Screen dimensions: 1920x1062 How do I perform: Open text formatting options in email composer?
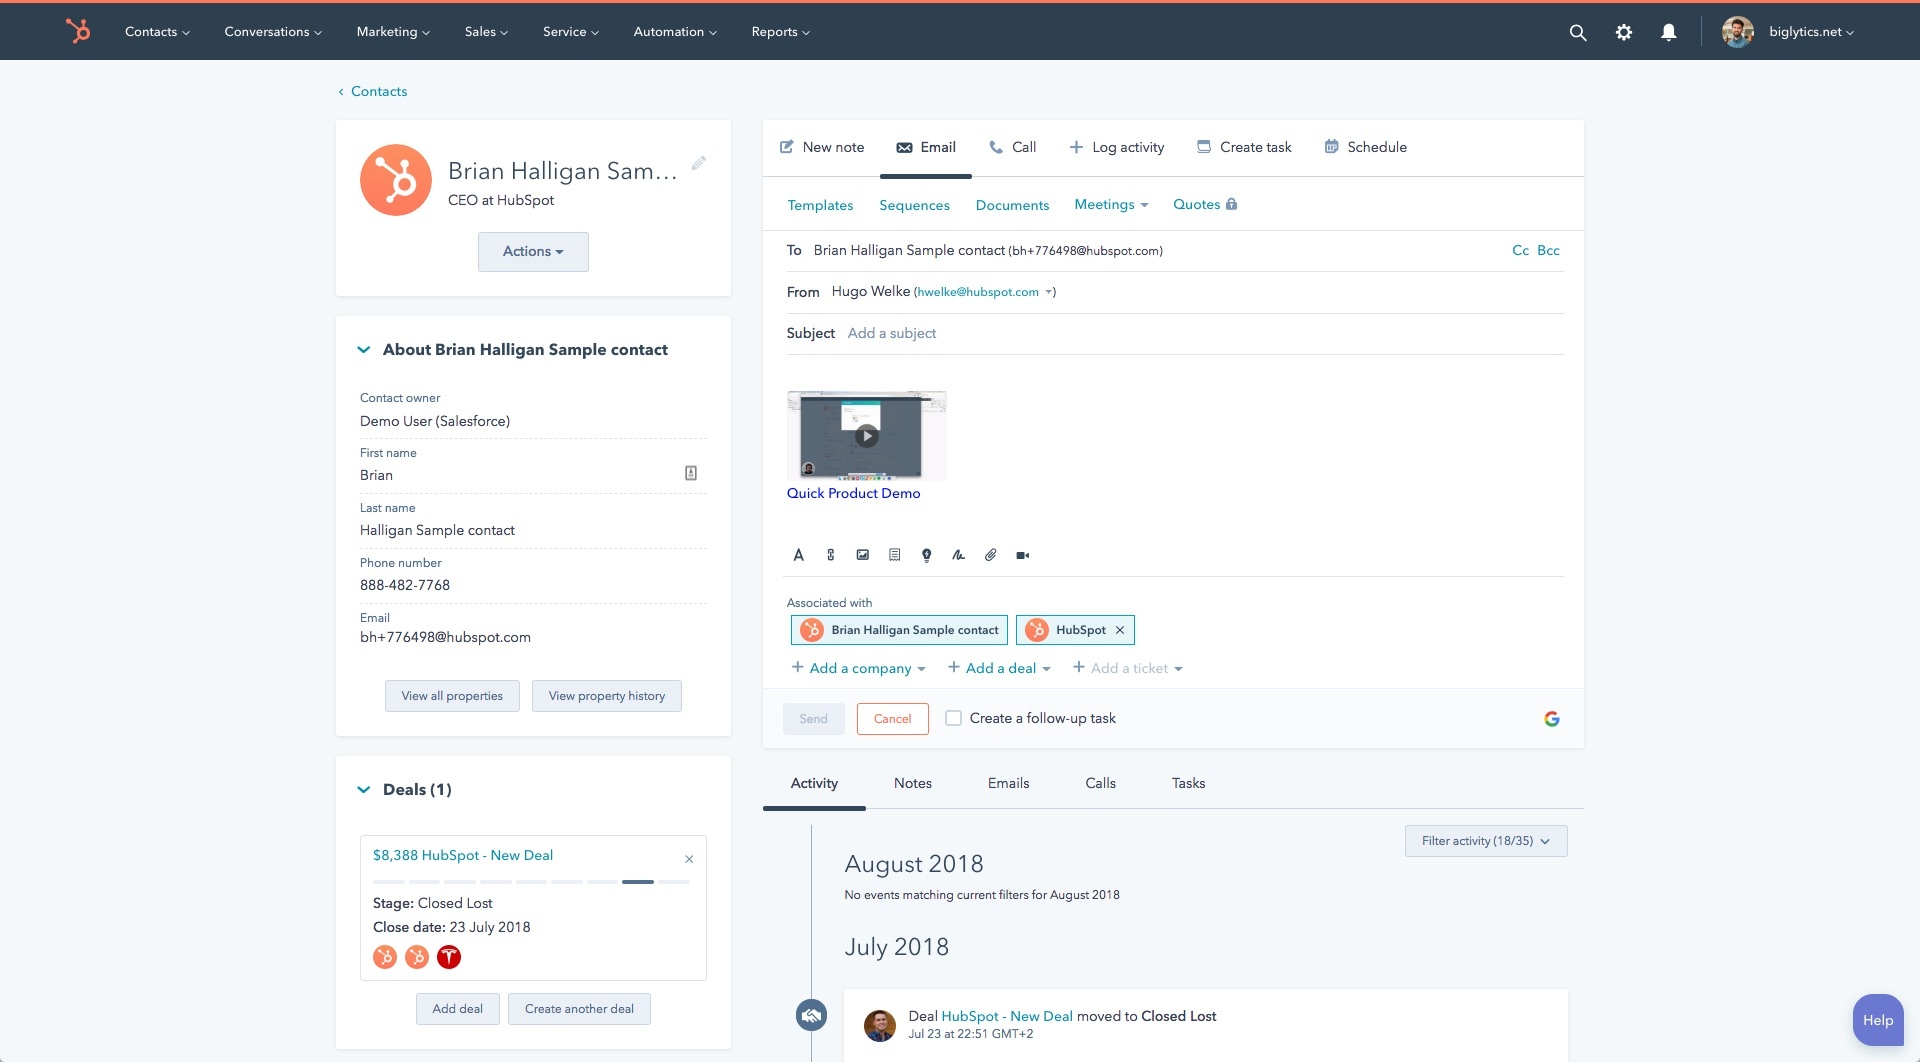click(798, 555)
